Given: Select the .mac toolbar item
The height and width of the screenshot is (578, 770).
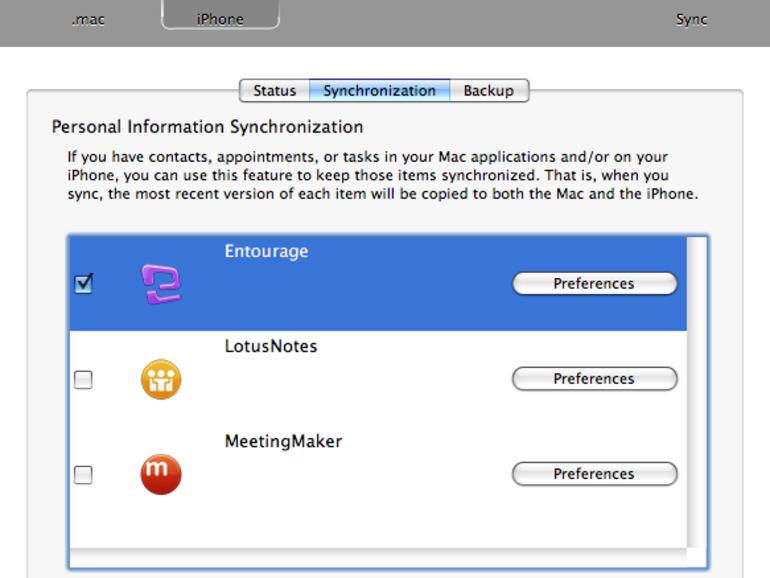Looking at the screenshot, I should [x=88, y=19].
